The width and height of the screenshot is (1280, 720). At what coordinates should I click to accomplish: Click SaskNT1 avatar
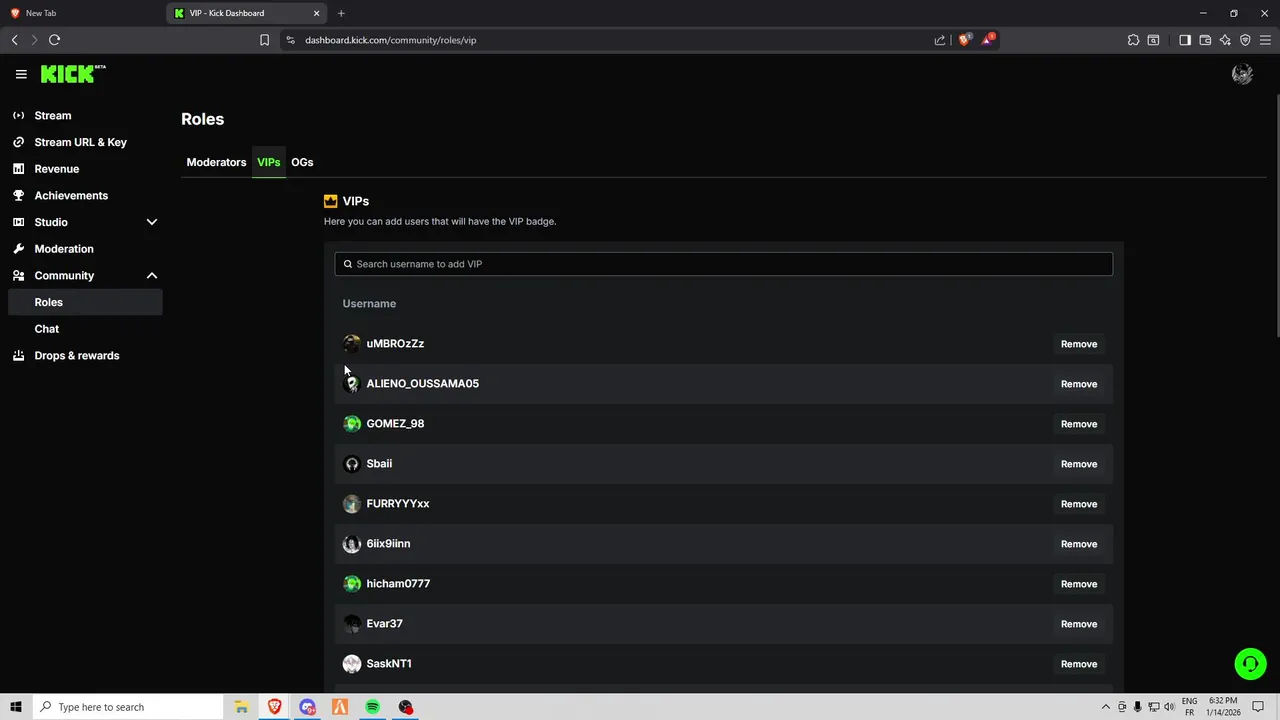click(352, 664)
